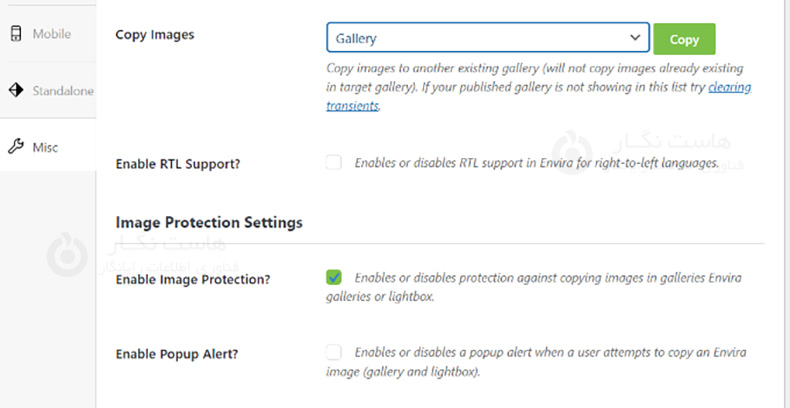Switch to the Mobile tab

click(x=51, y=34)
